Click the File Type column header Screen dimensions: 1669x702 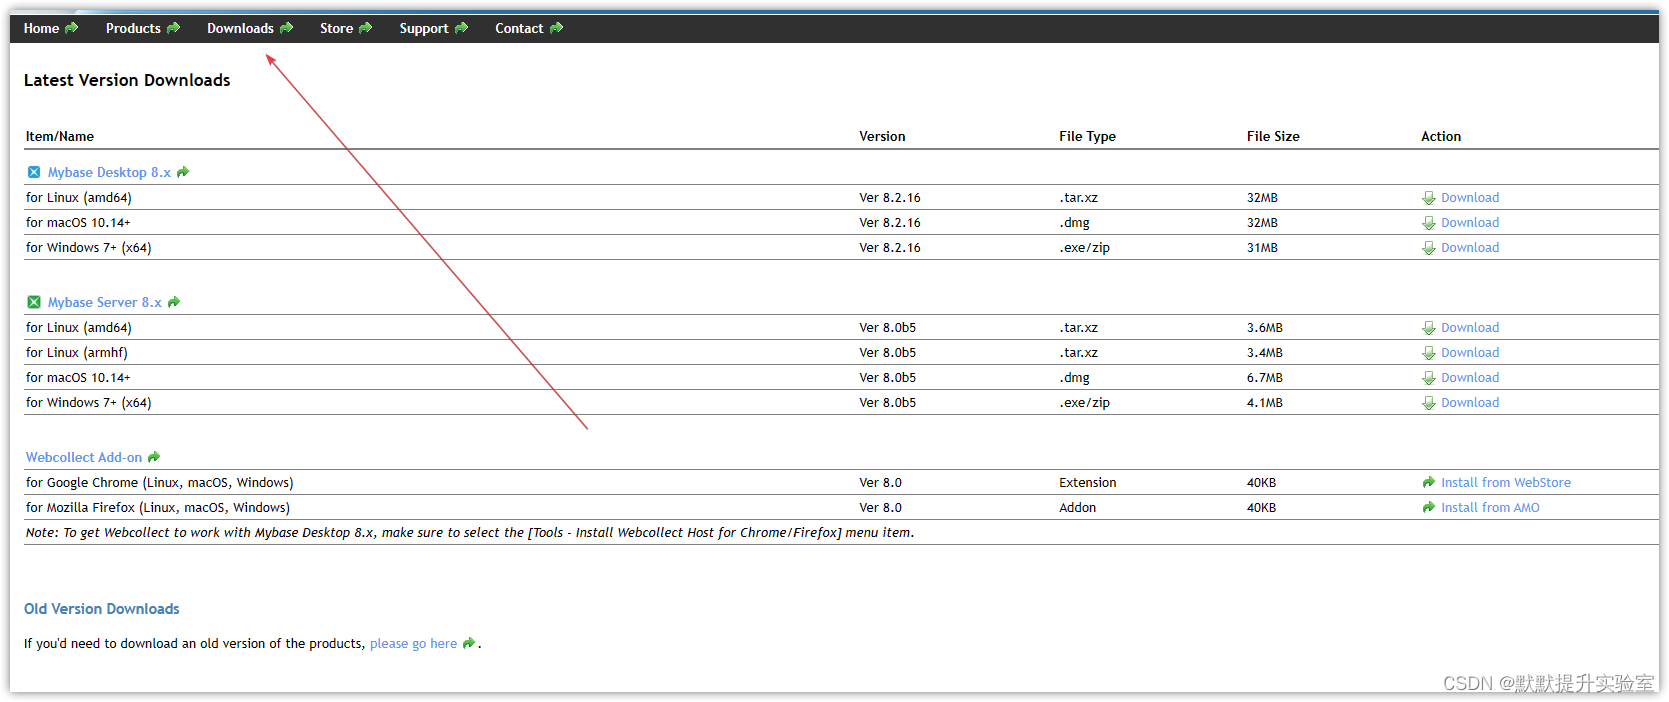pos(1087,136)
